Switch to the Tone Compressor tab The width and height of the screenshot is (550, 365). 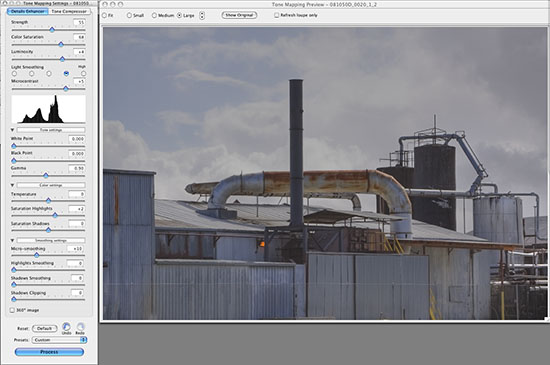(69, 11)
